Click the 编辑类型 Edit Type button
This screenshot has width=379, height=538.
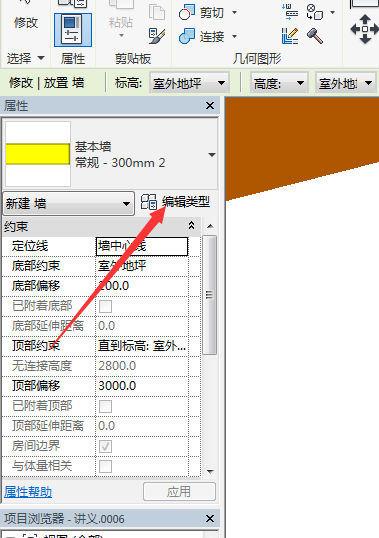click(176, 202)
